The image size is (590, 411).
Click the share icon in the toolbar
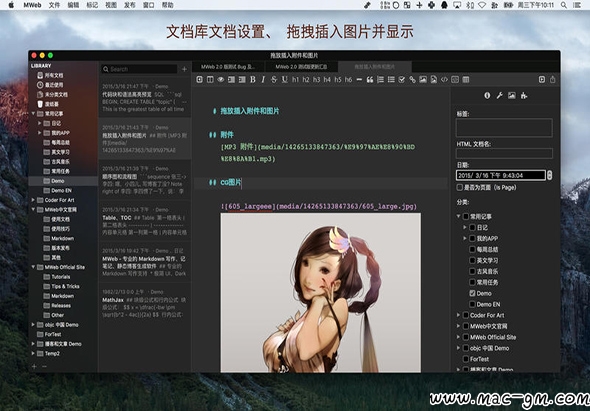coord(552,79)
